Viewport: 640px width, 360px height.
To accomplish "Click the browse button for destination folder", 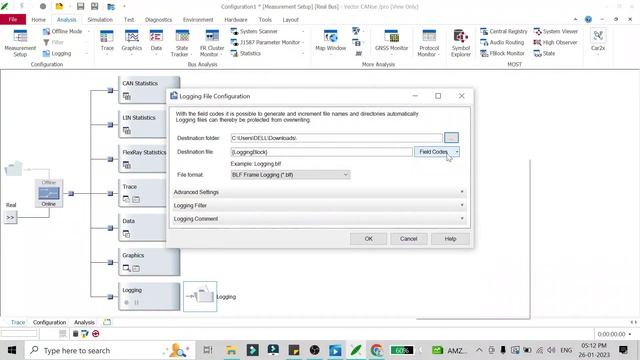I will click(451, 138).
